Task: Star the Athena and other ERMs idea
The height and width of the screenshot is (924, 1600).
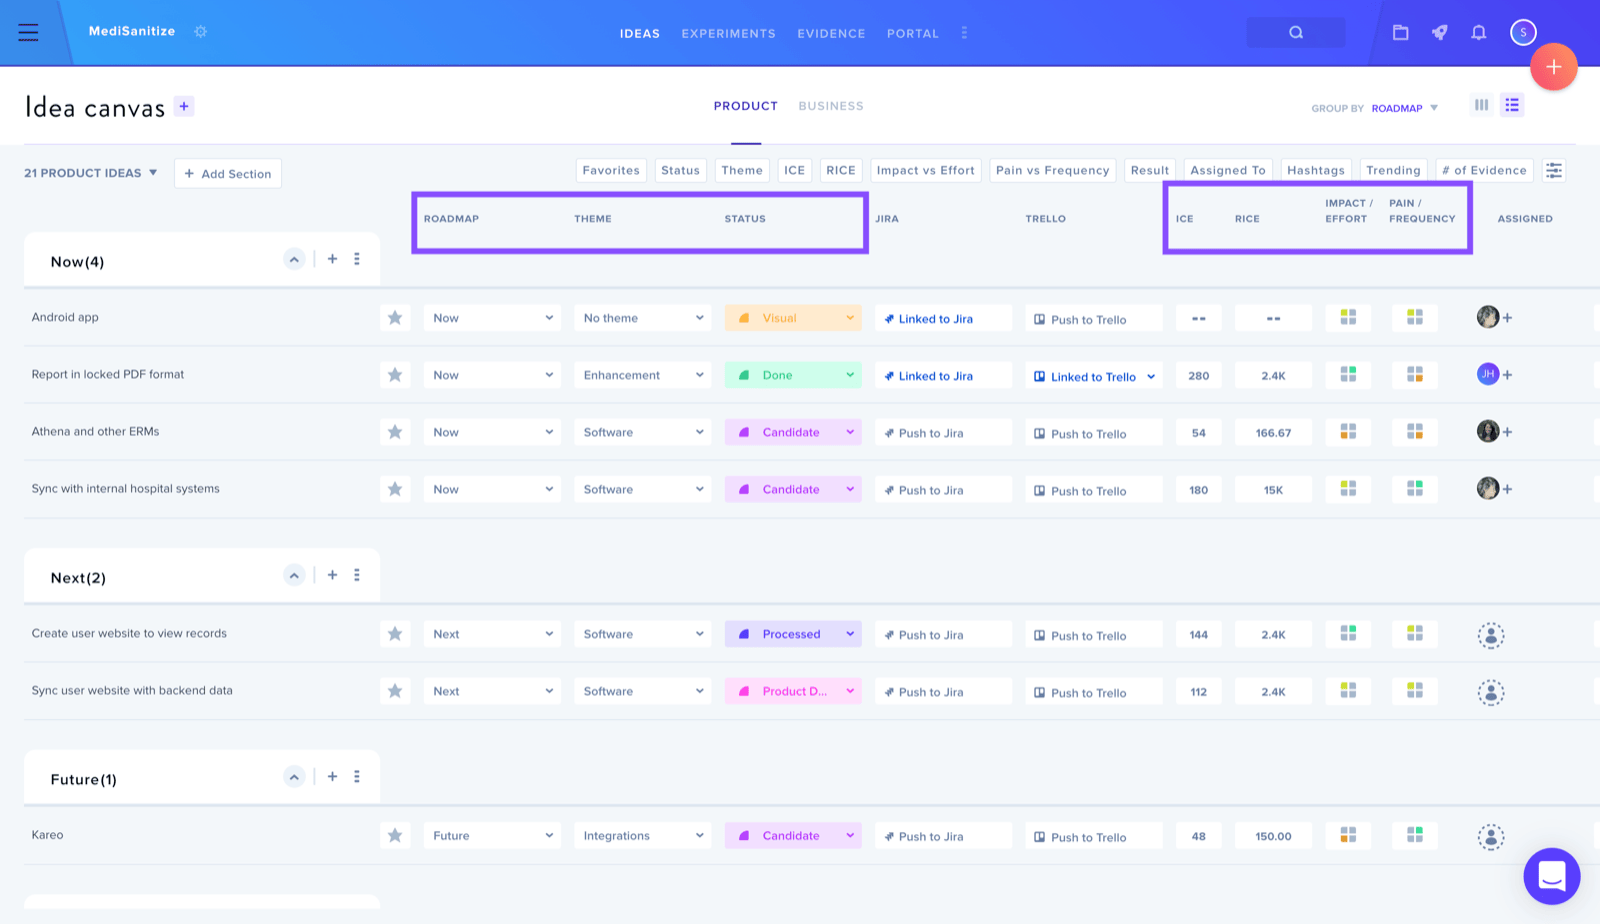Action: (395, 432)
